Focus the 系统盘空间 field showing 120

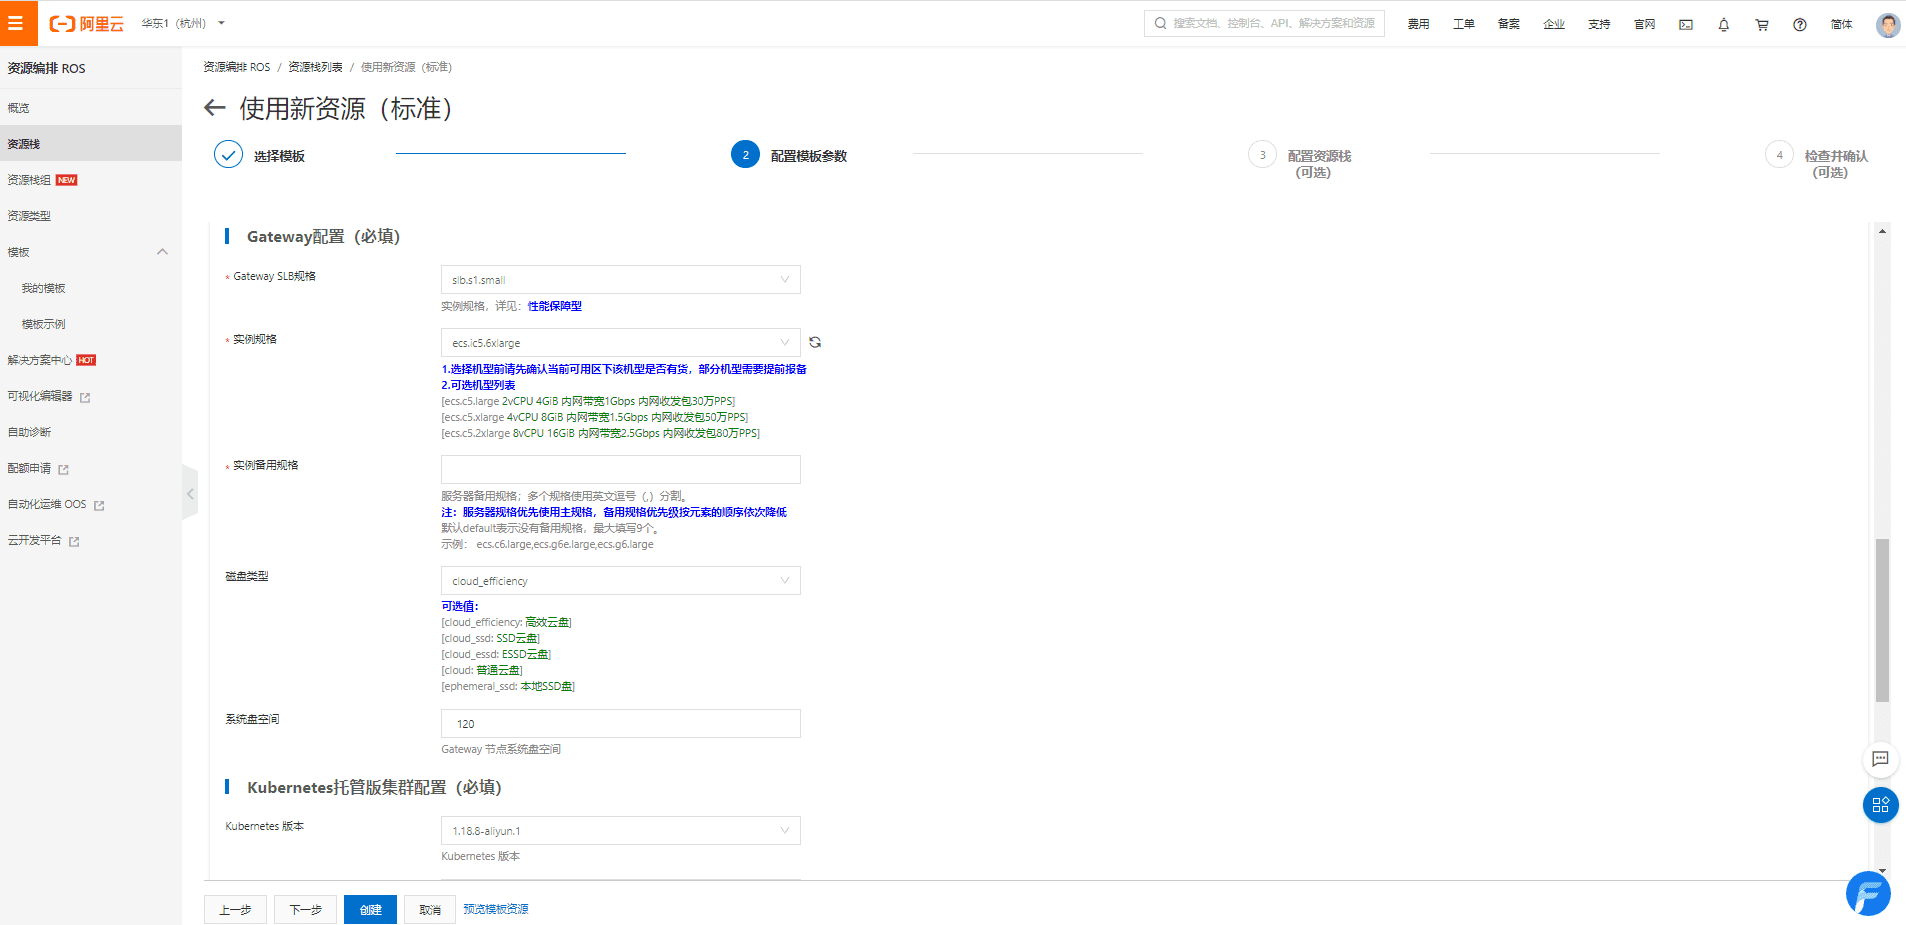click(x=620, y=723)
